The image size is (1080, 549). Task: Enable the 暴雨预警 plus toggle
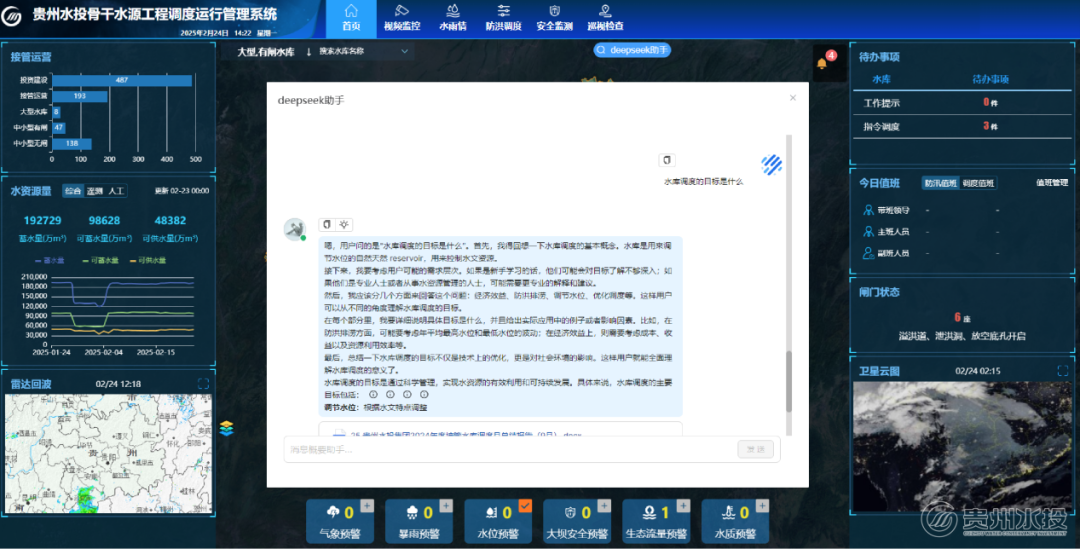tap(446, 506)
